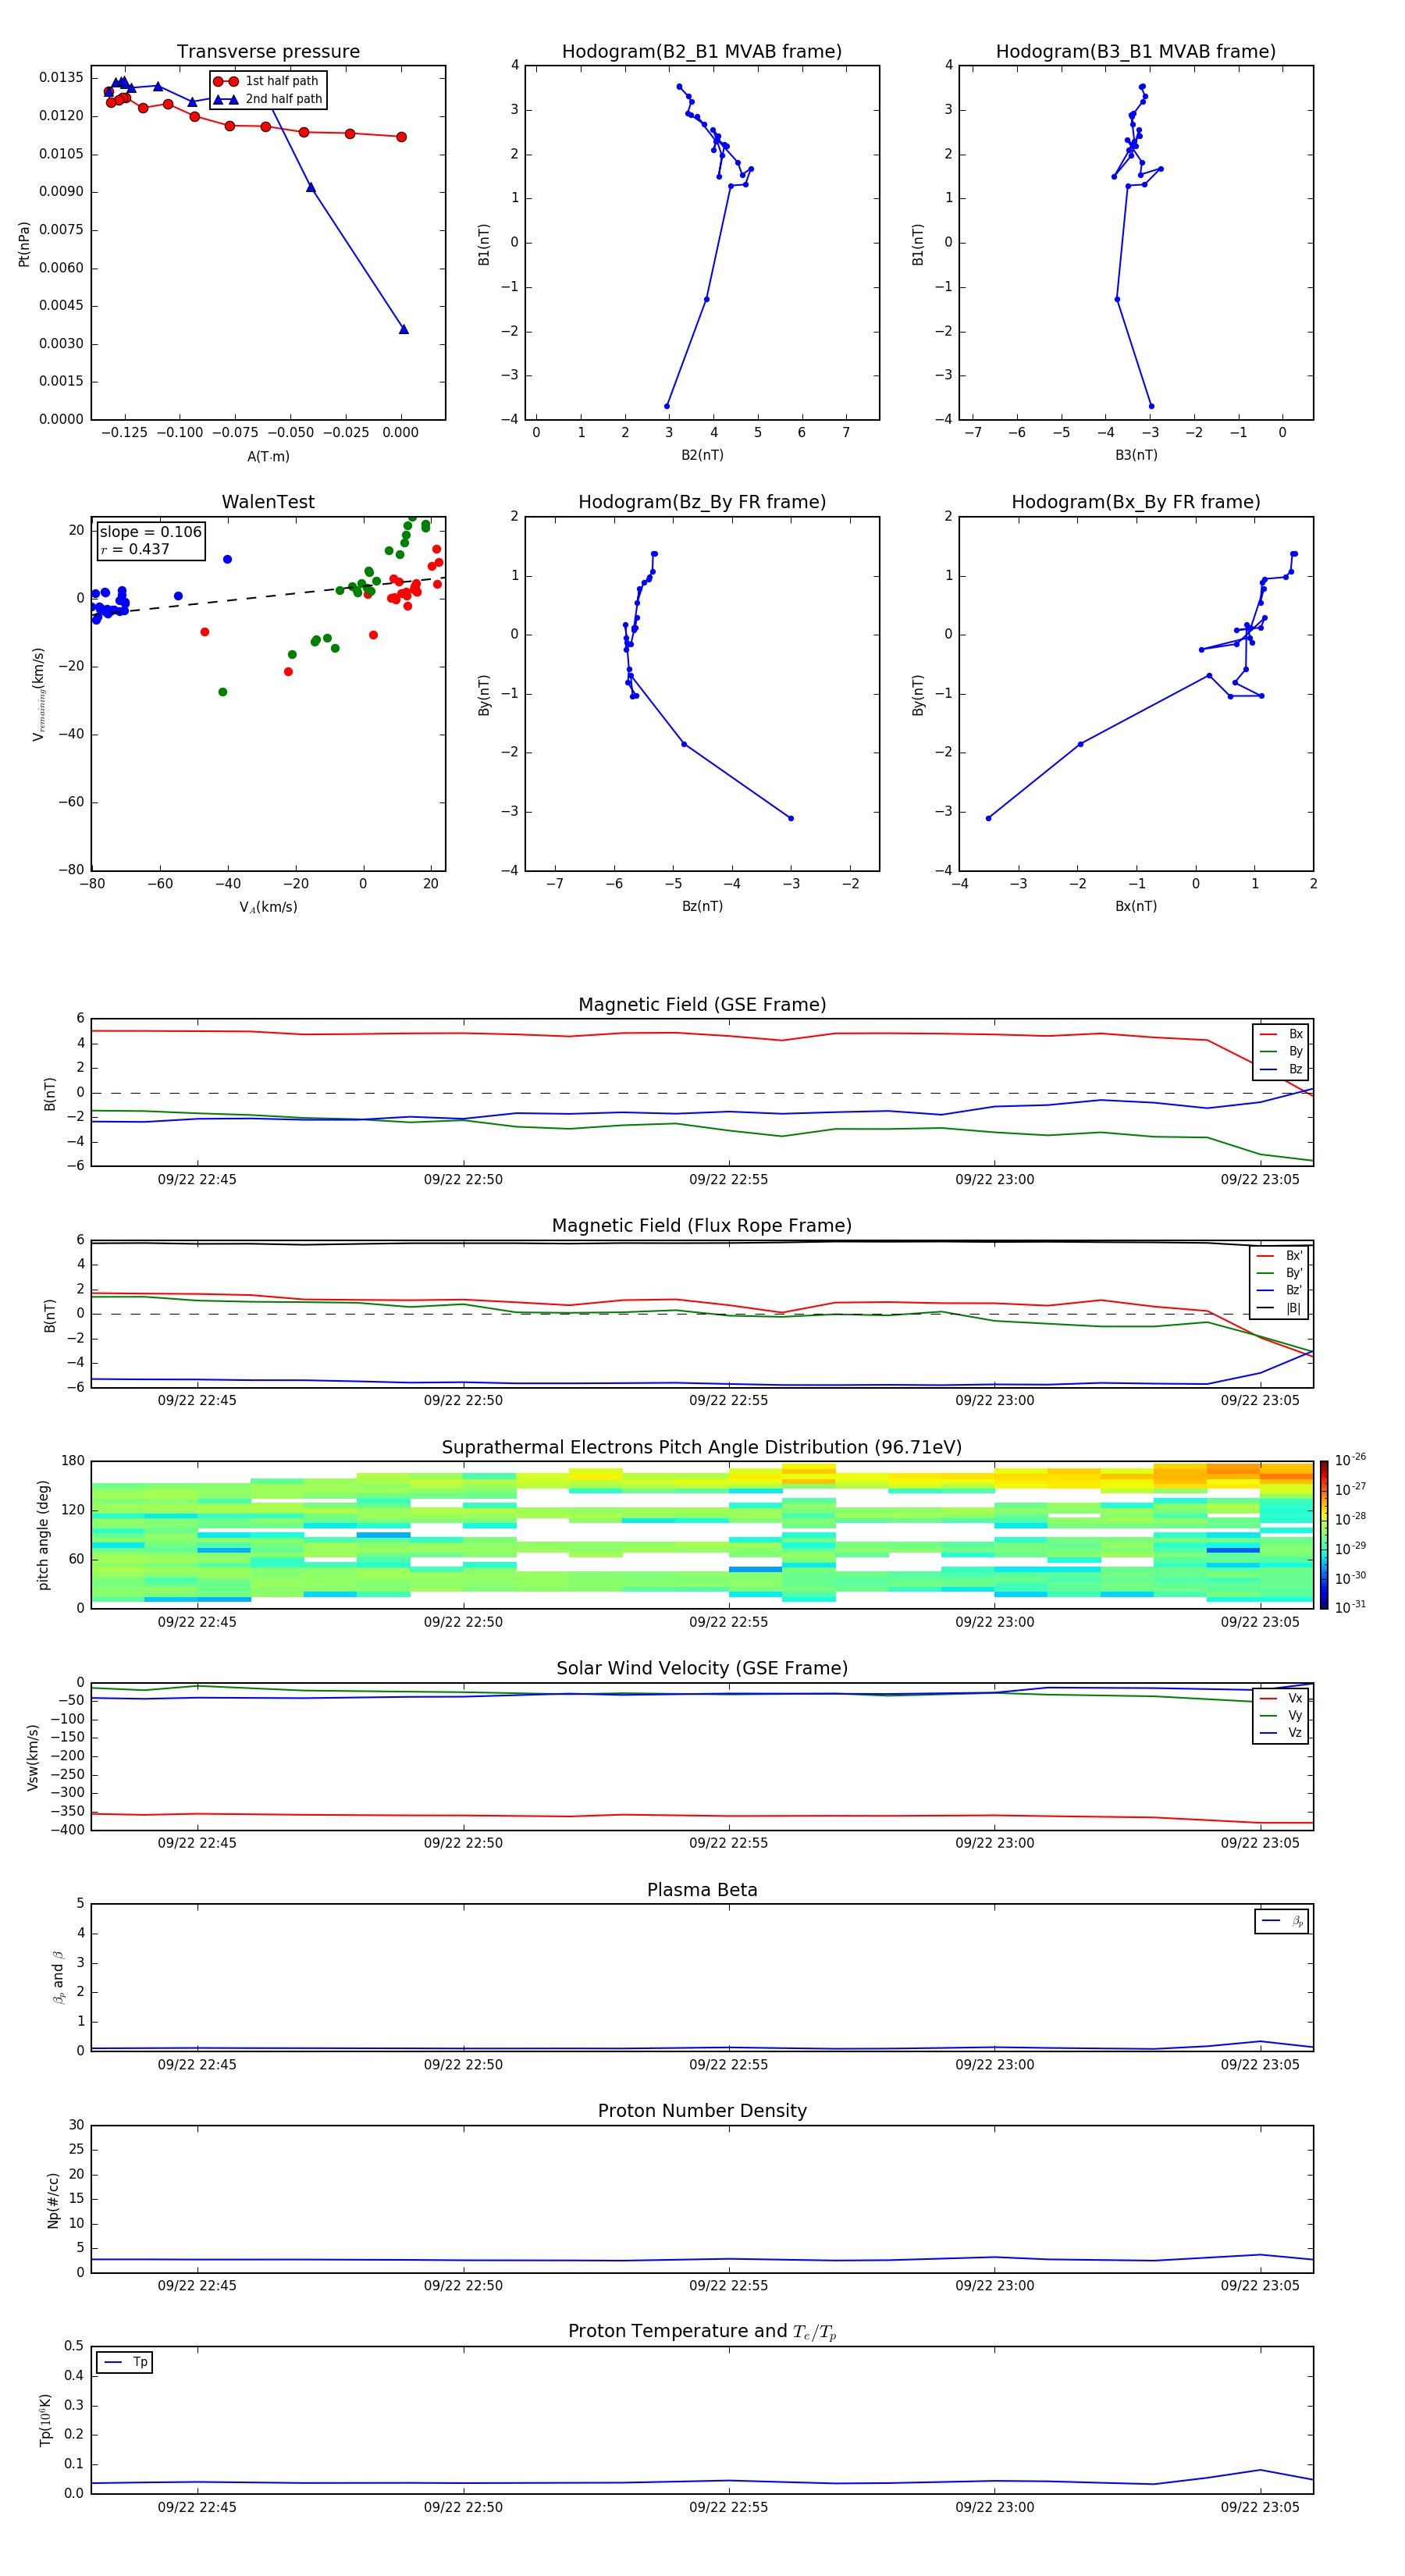The width and height of the screenshot is (1405, 2576).
Task: Click the 30 tick on Proton Number Density axis
Action: pos(77,2125)
